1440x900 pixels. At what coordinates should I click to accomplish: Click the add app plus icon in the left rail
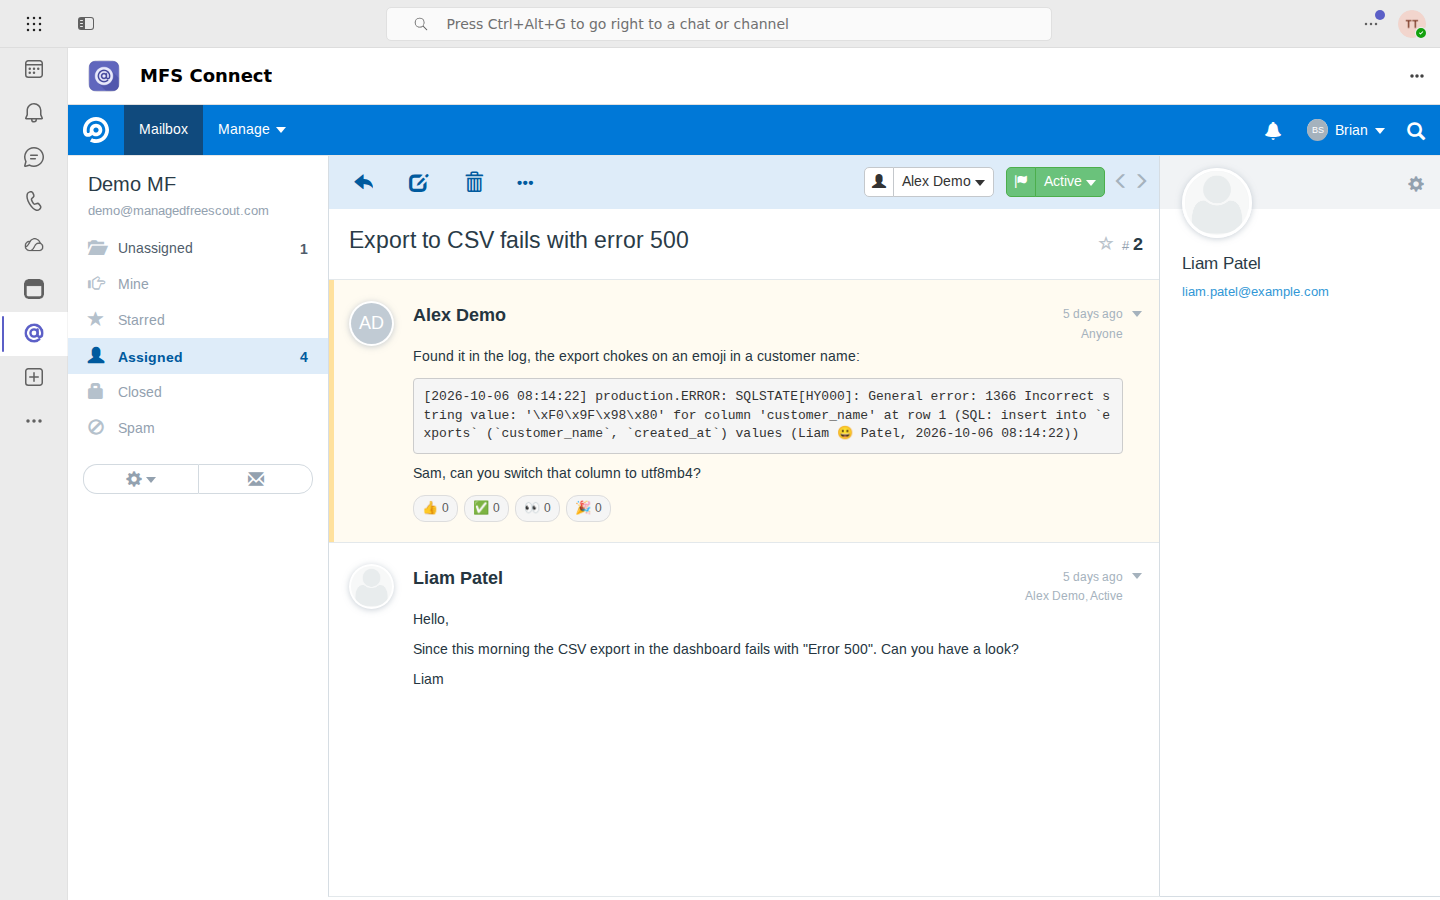click(34, 377)
